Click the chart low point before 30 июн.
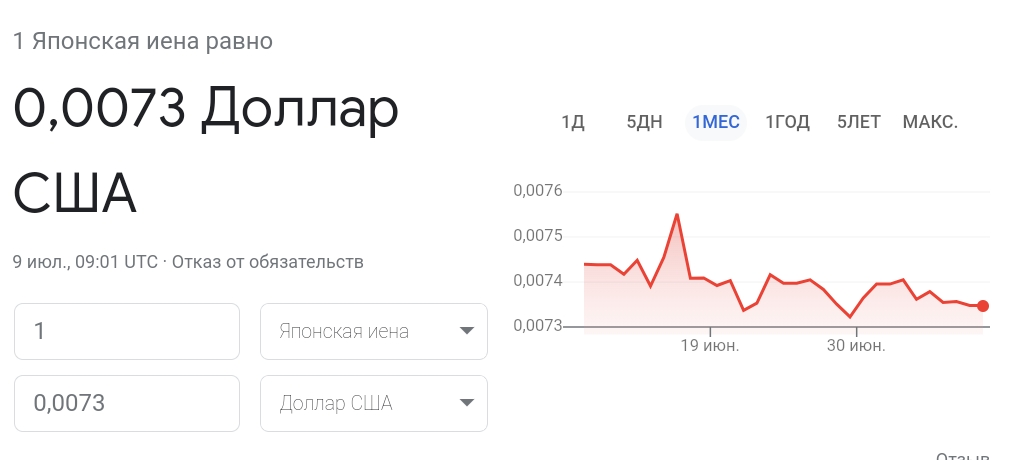Image resolution: width=1036 pixels, height=460 pixels. (x=850, y=317)
